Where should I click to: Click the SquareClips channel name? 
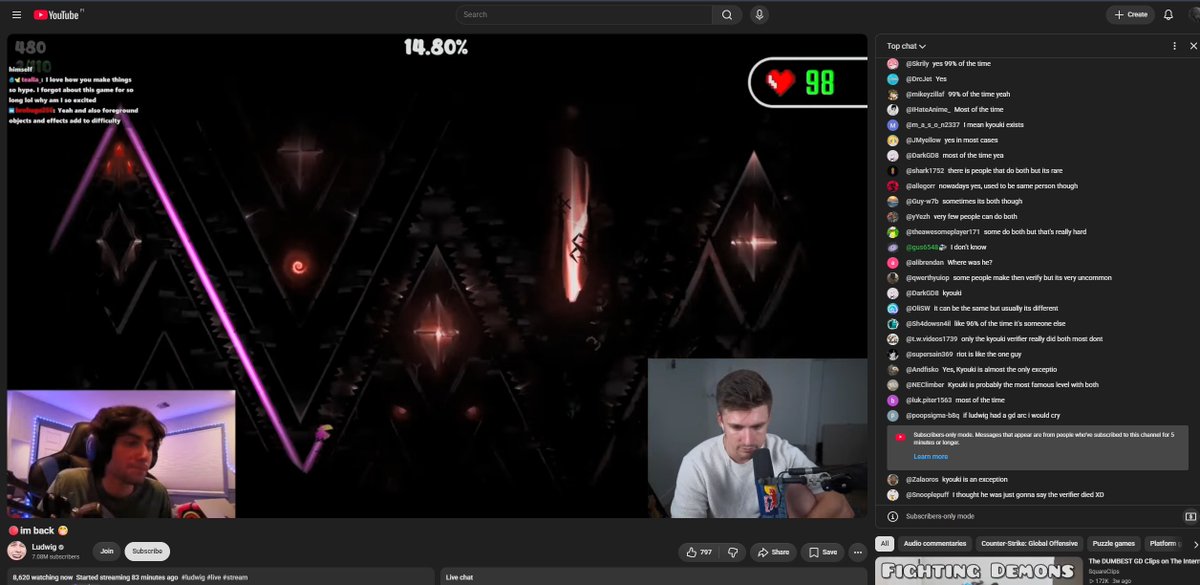[x=1105, y=572]
